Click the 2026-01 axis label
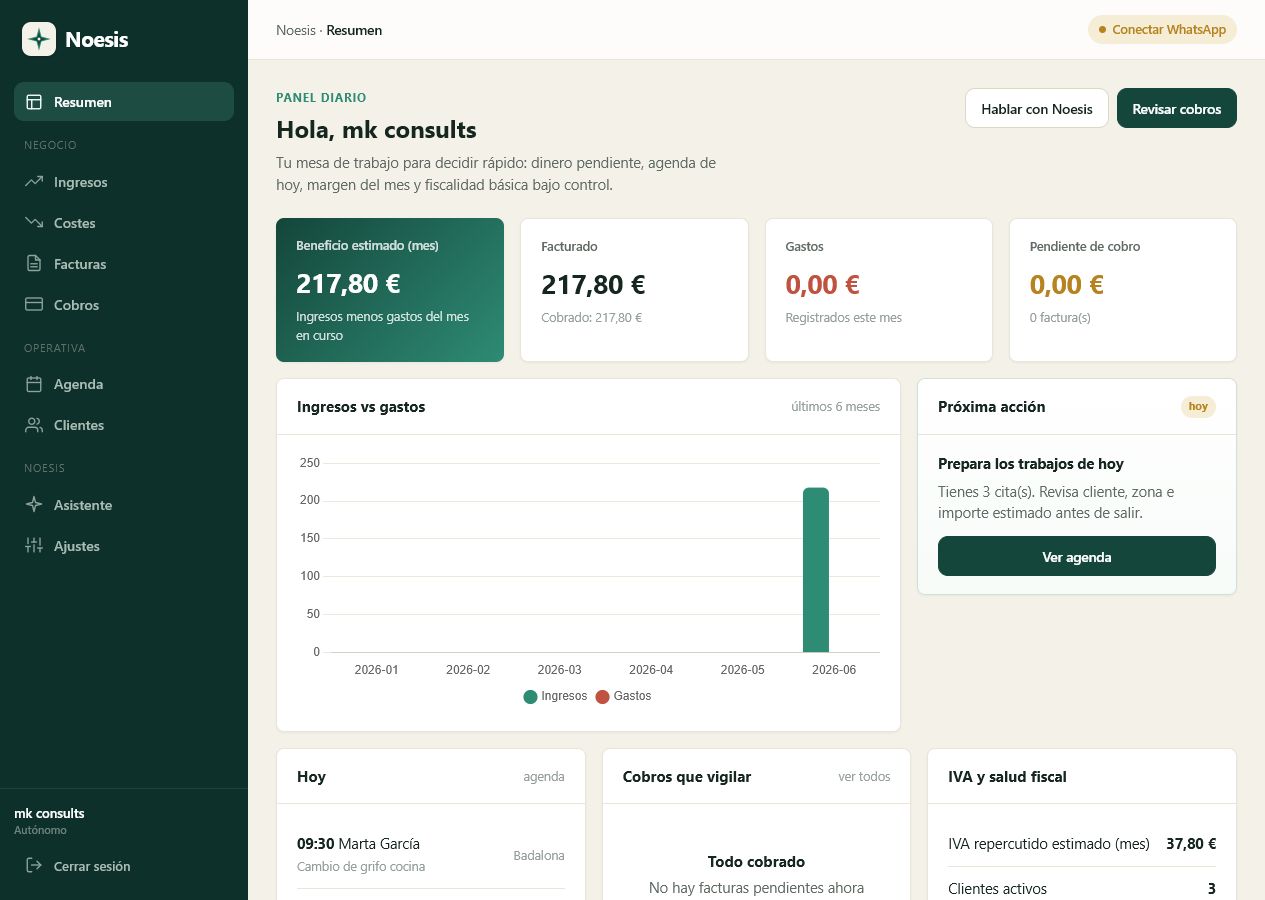Screen dimensions: 1265x900 (376, 670)
